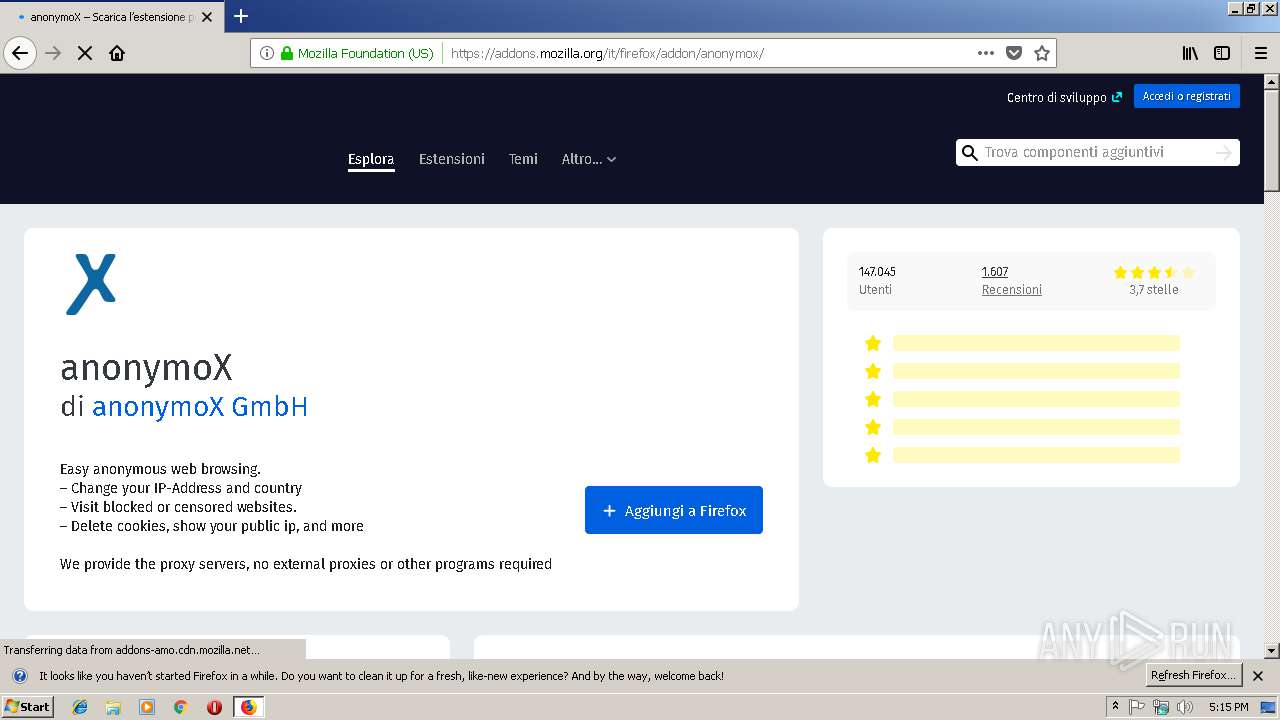Expand the Altro… dropdown menu
The width and height of the screenshot is (1280, 720).
pos(589,159)
